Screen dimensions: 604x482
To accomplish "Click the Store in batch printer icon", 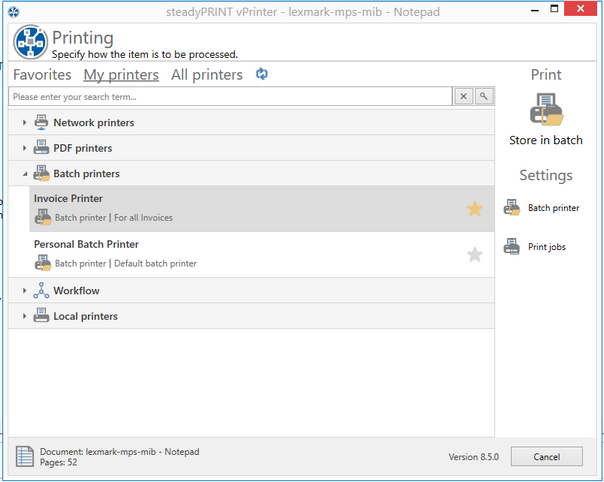I will pos(546,109).
